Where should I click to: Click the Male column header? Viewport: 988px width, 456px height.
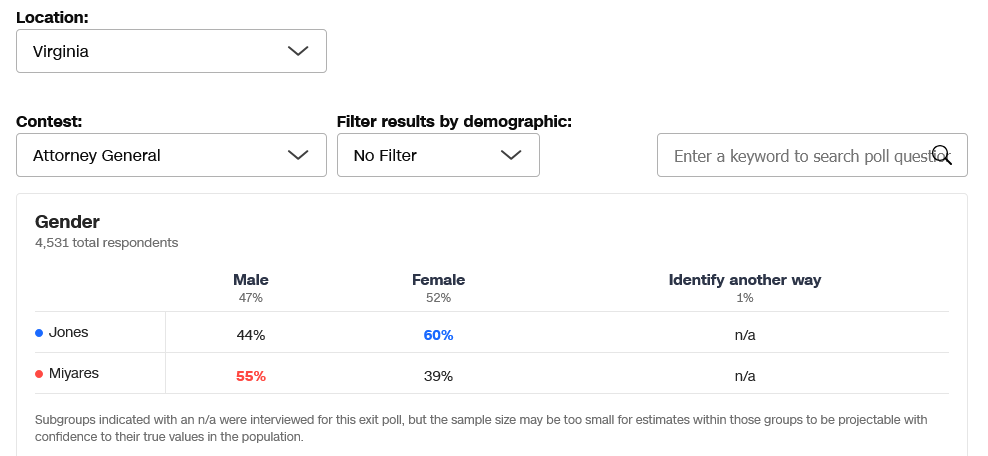coord(251,280)
